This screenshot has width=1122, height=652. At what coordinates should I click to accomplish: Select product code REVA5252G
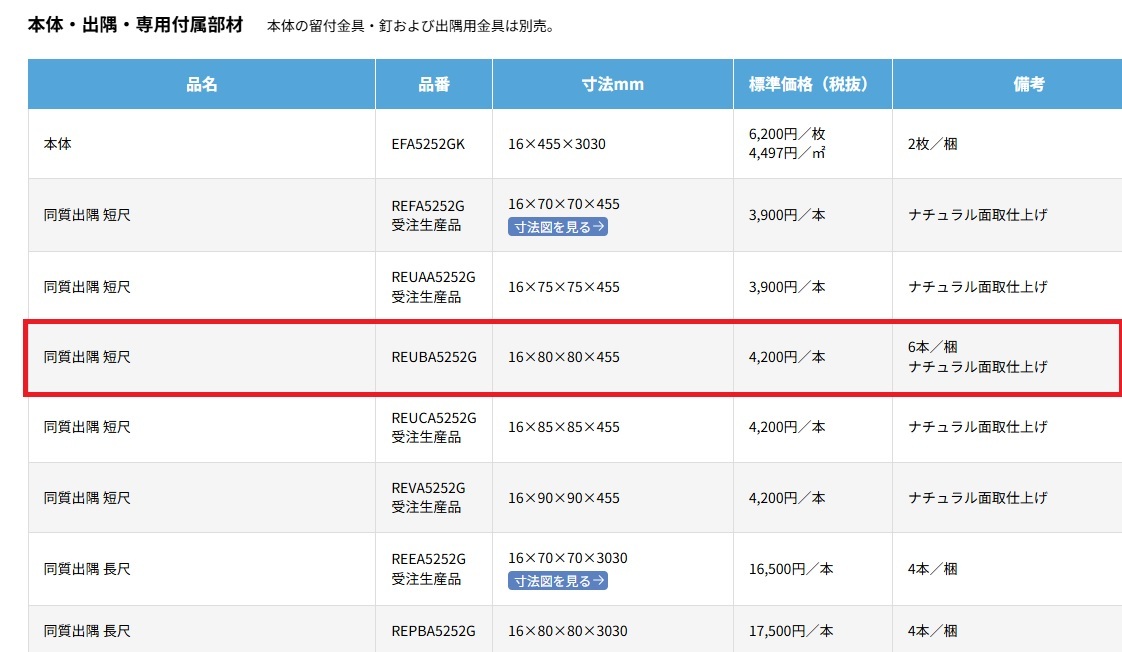(x=428, y=488)
